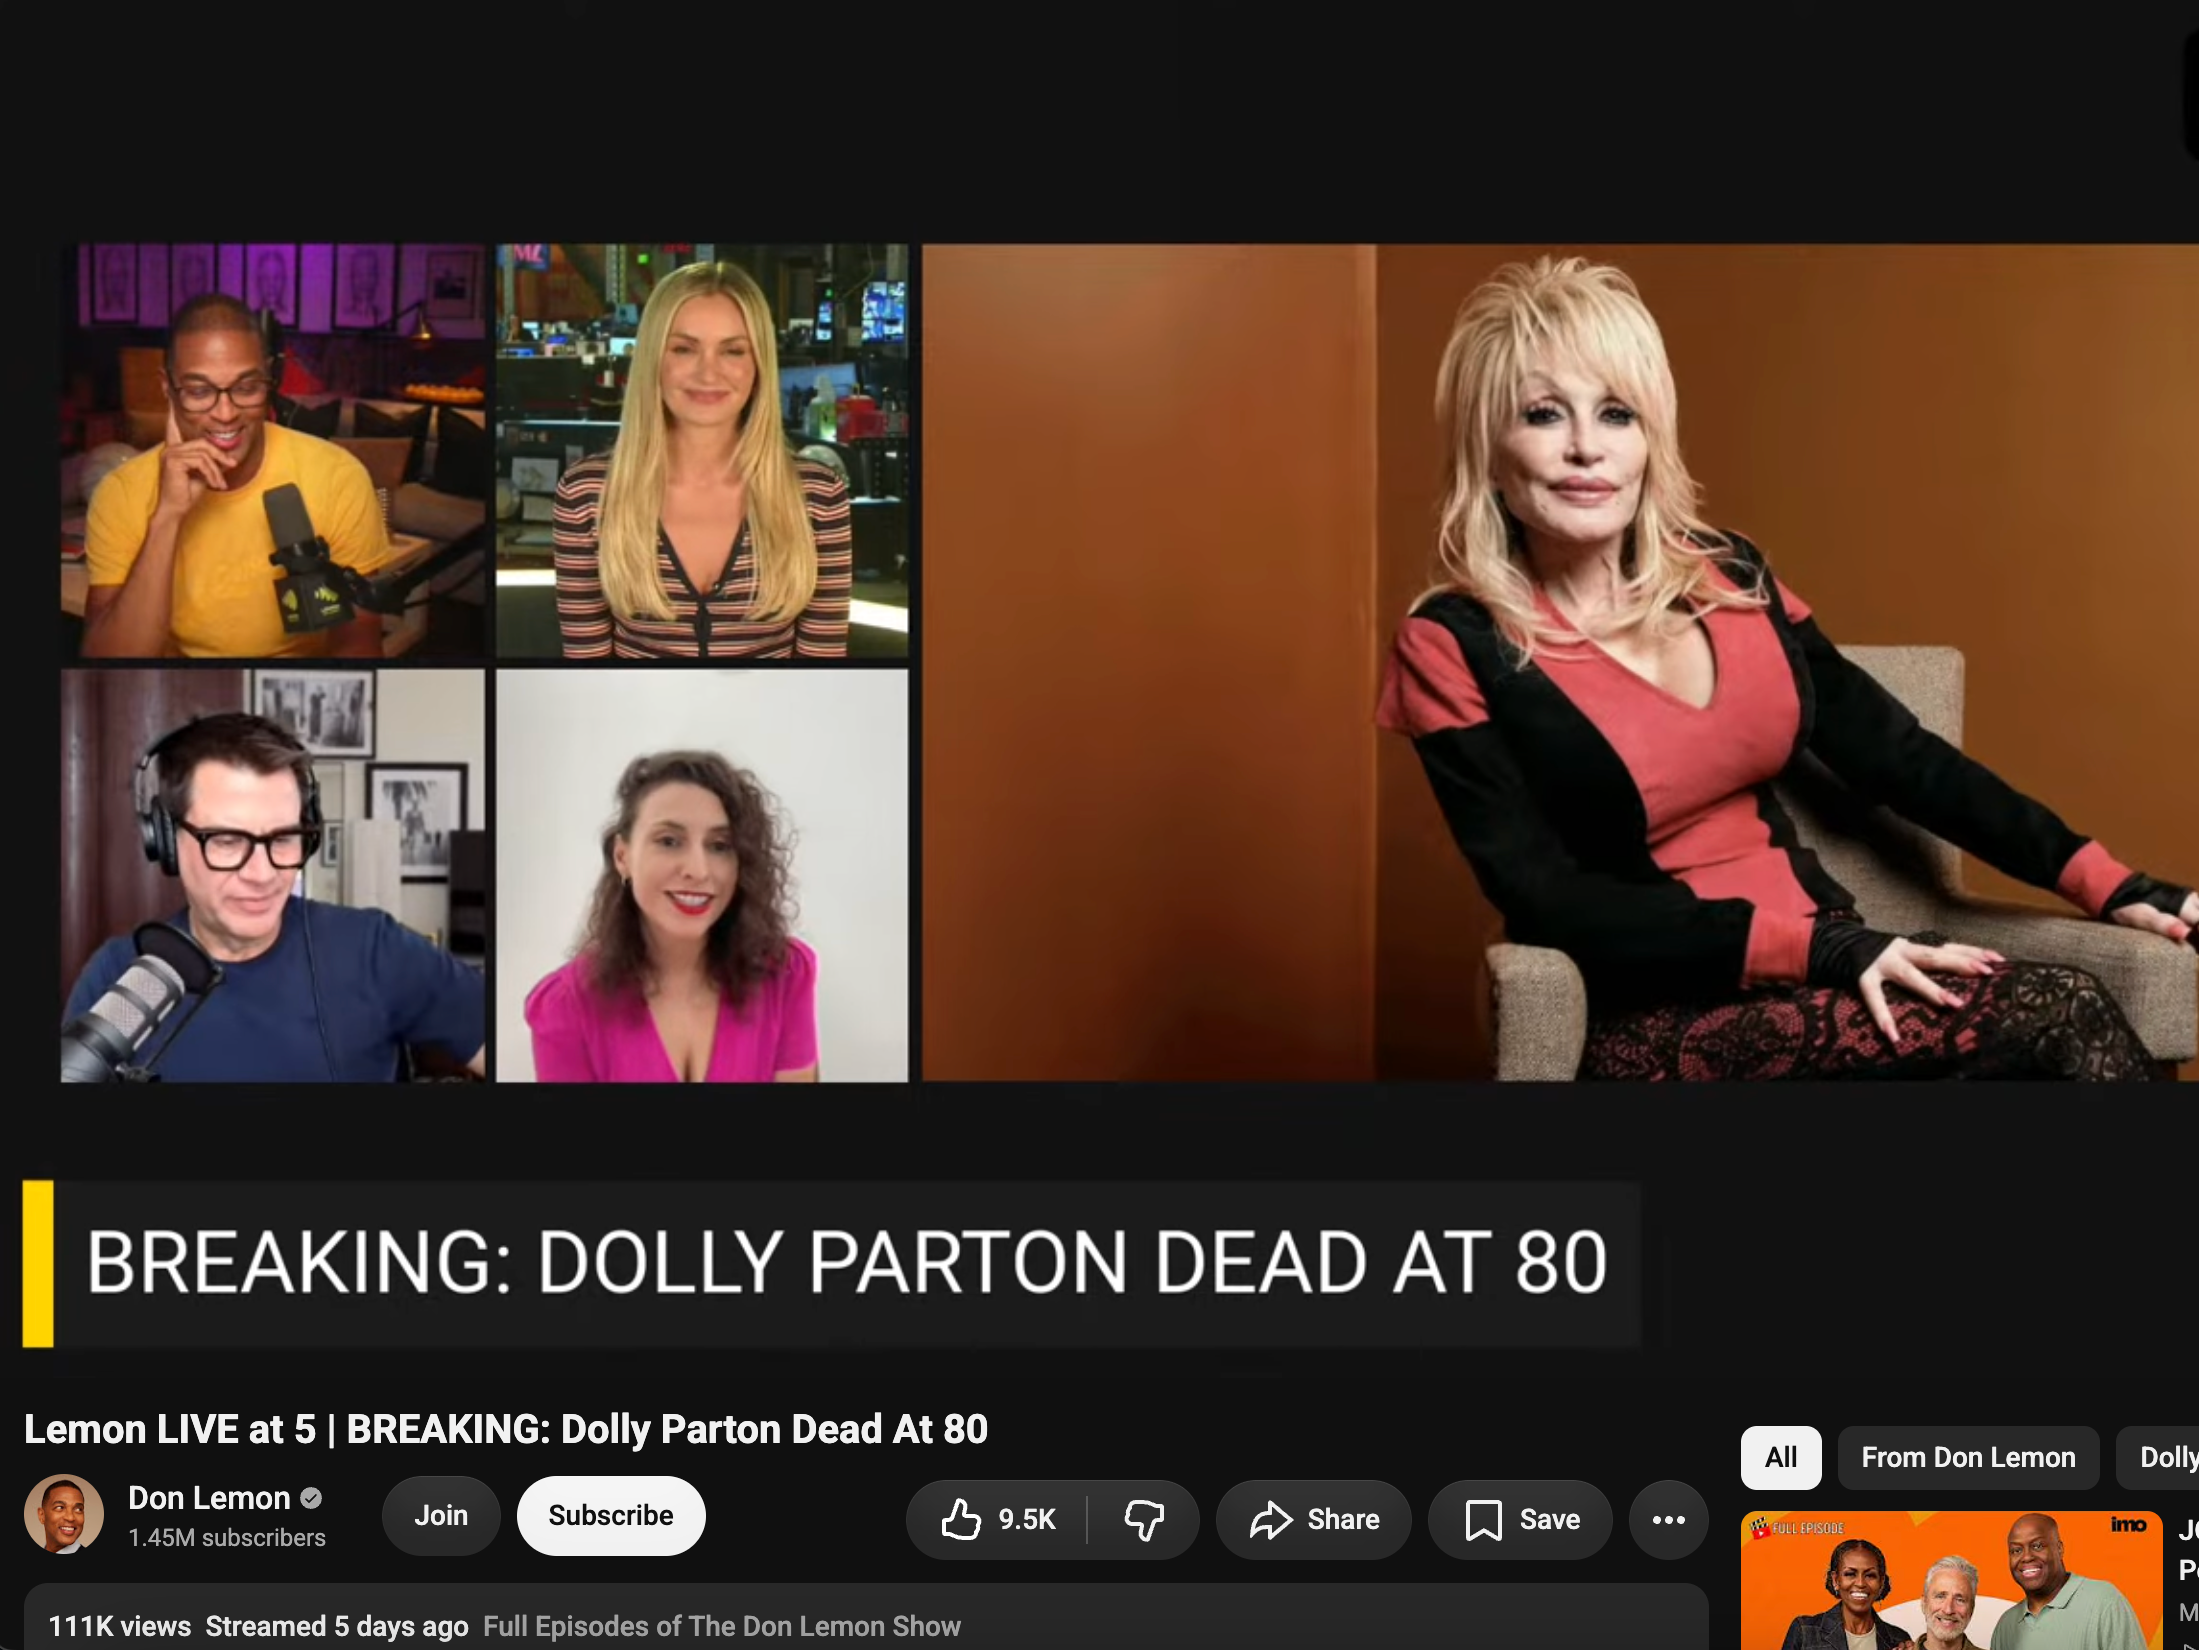The width and height of the screenshot is (2199, 1650).
Task: Select the Dolly filter chip
Action: click(x=2160, y=1458)
